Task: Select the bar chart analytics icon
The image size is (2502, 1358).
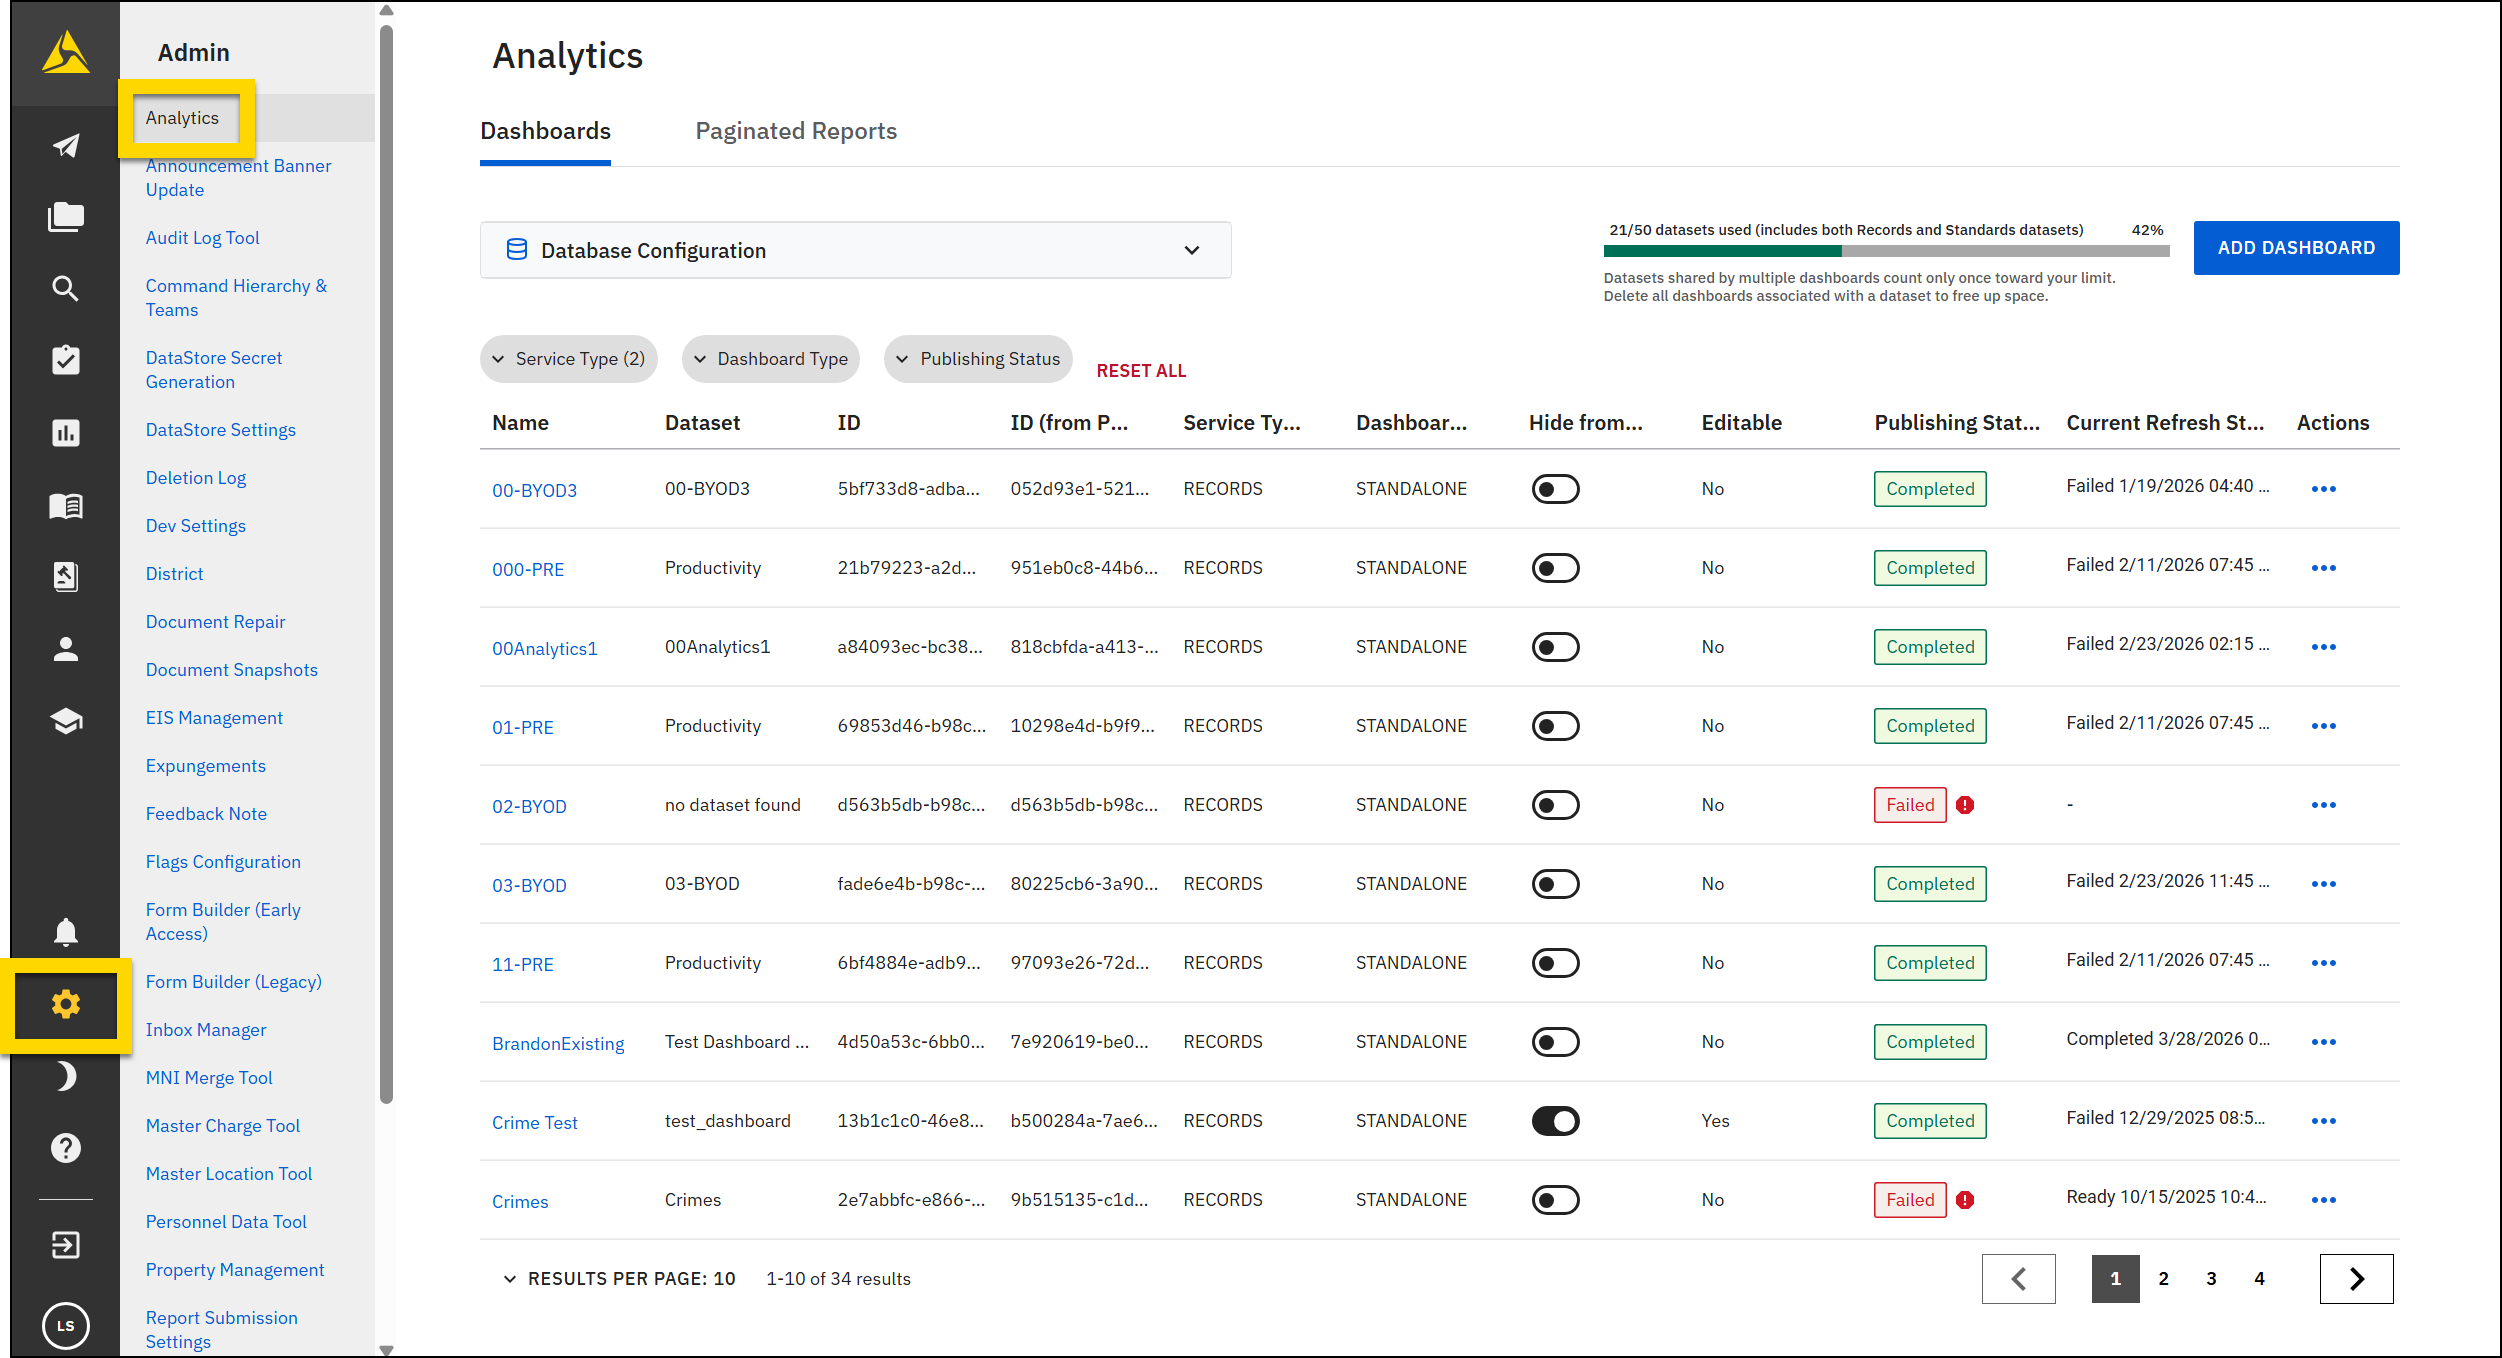Action: click(x=64, y=432)
